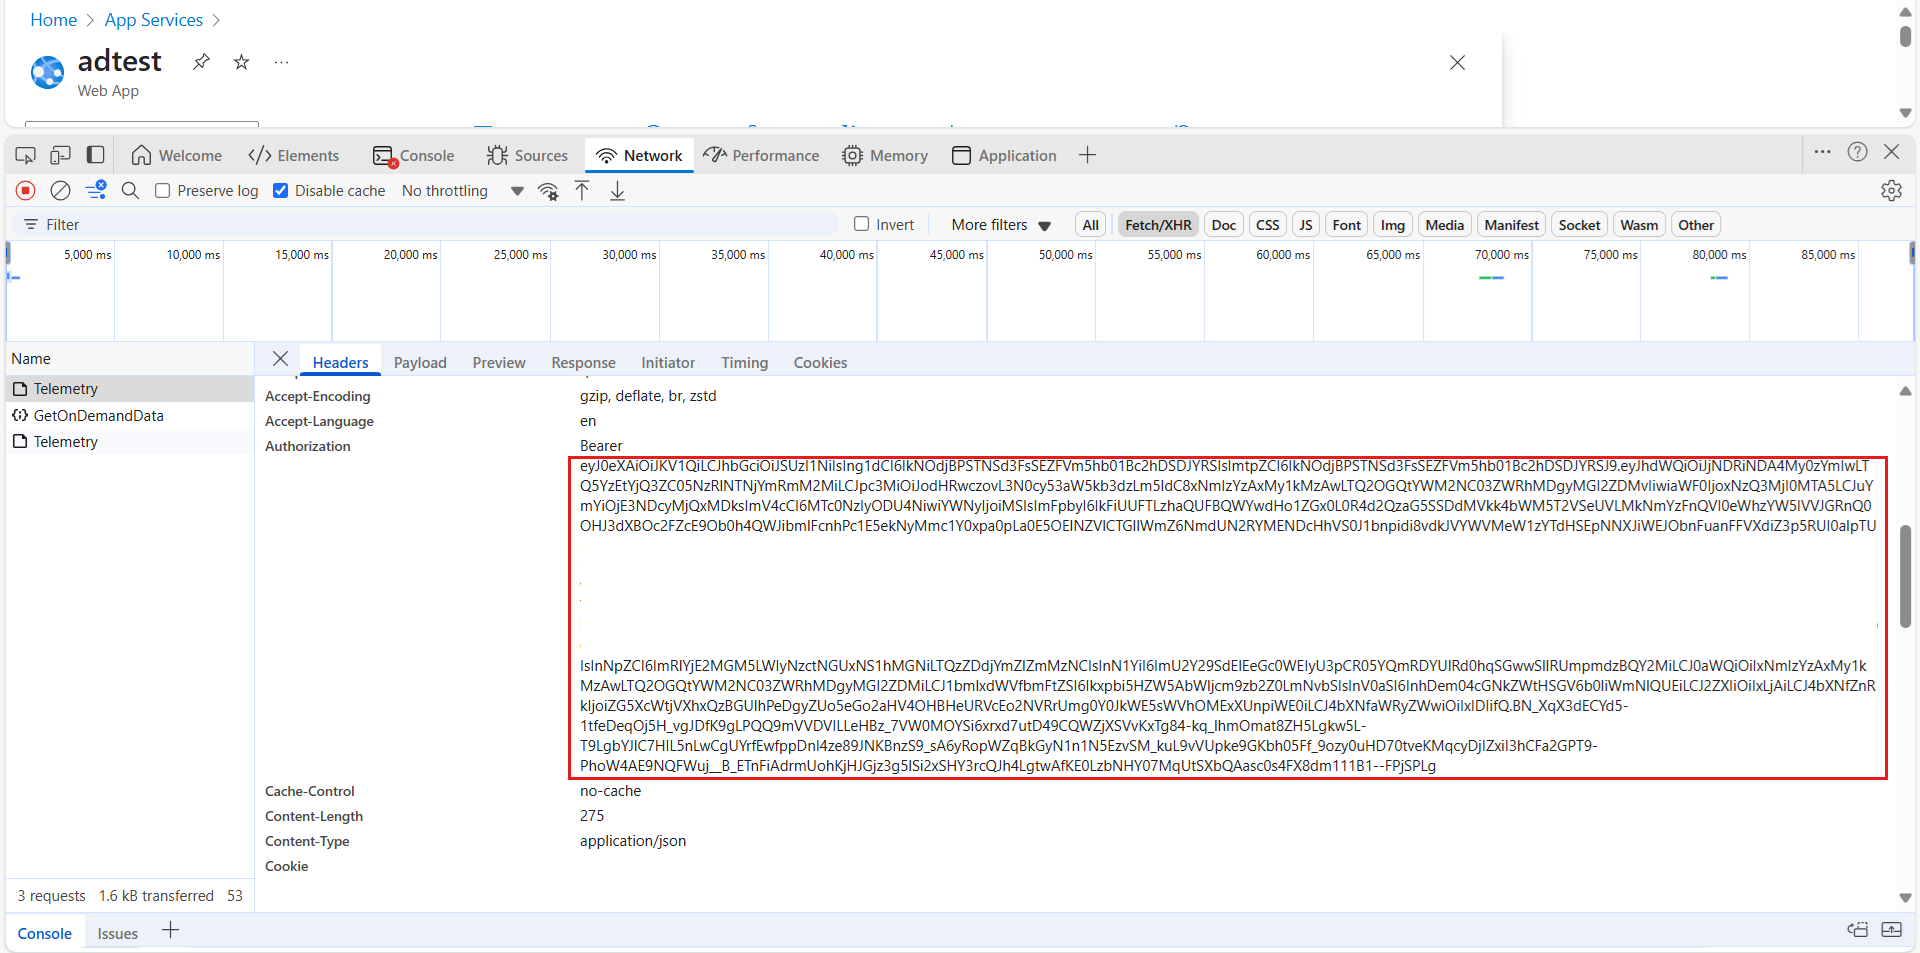The height and width of the screenshot is (953, 1920).
Task: Expand the More filters dropdown
Action: point(1000,225)
